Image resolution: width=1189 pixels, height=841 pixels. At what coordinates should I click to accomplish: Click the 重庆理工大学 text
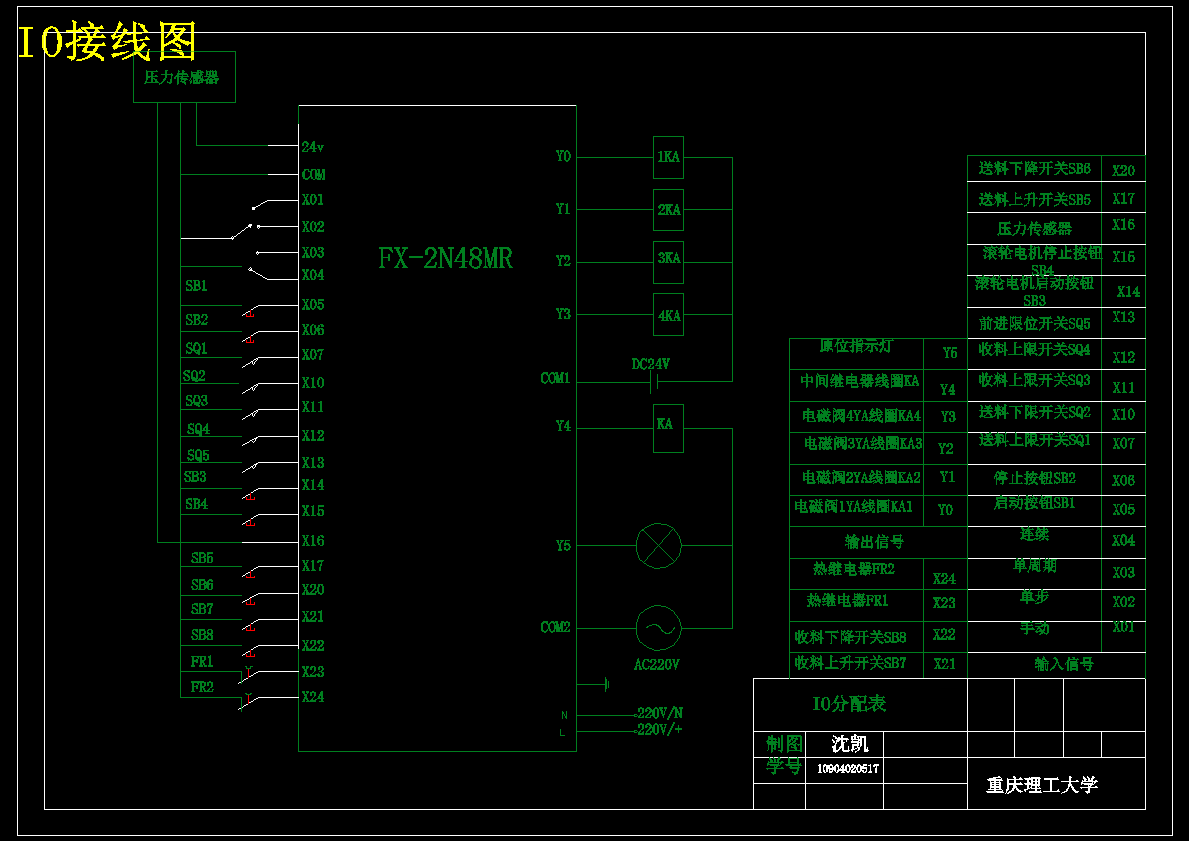click(x=1042, y=786)
